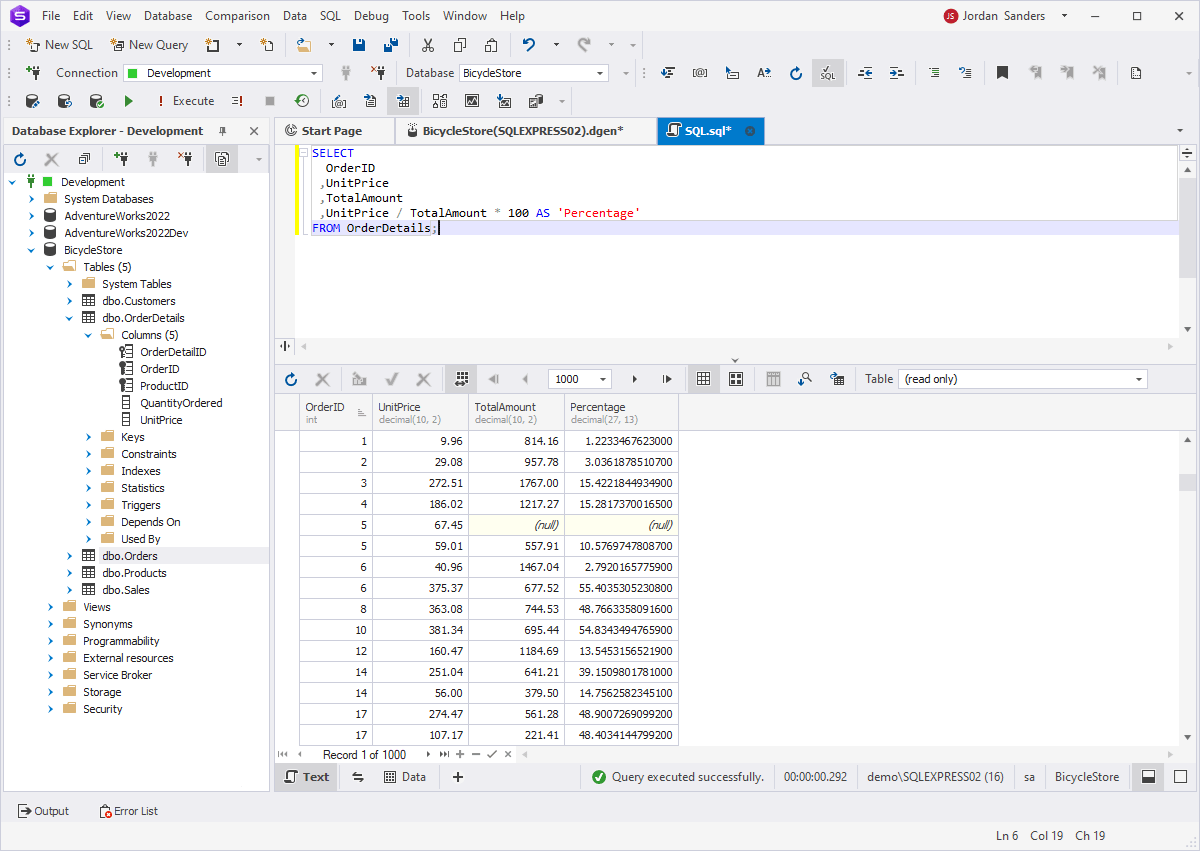Click the blue Undo arrow

coord(529,45)
